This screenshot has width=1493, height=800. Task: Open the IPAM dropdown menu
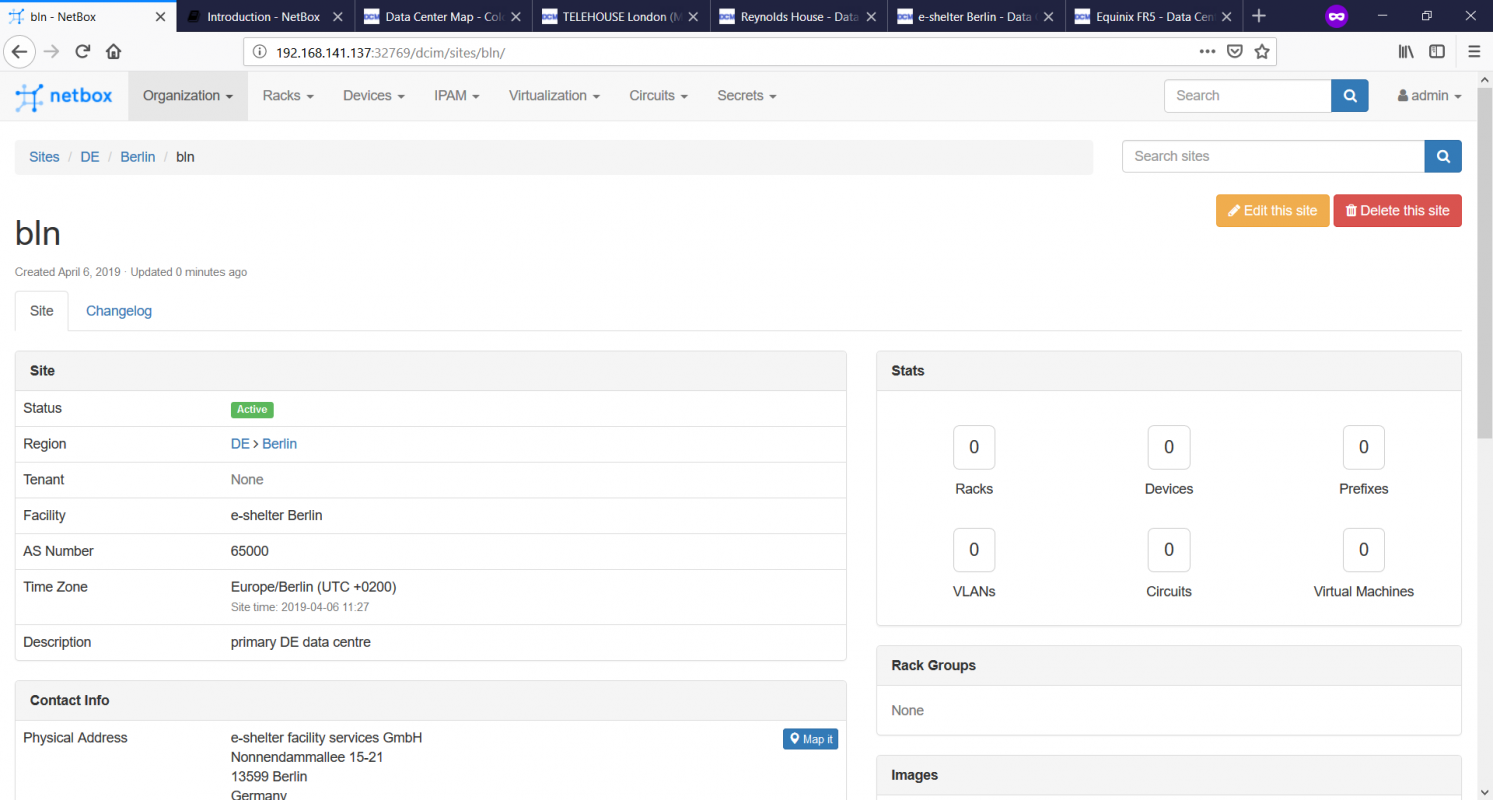tap(456, 95)
